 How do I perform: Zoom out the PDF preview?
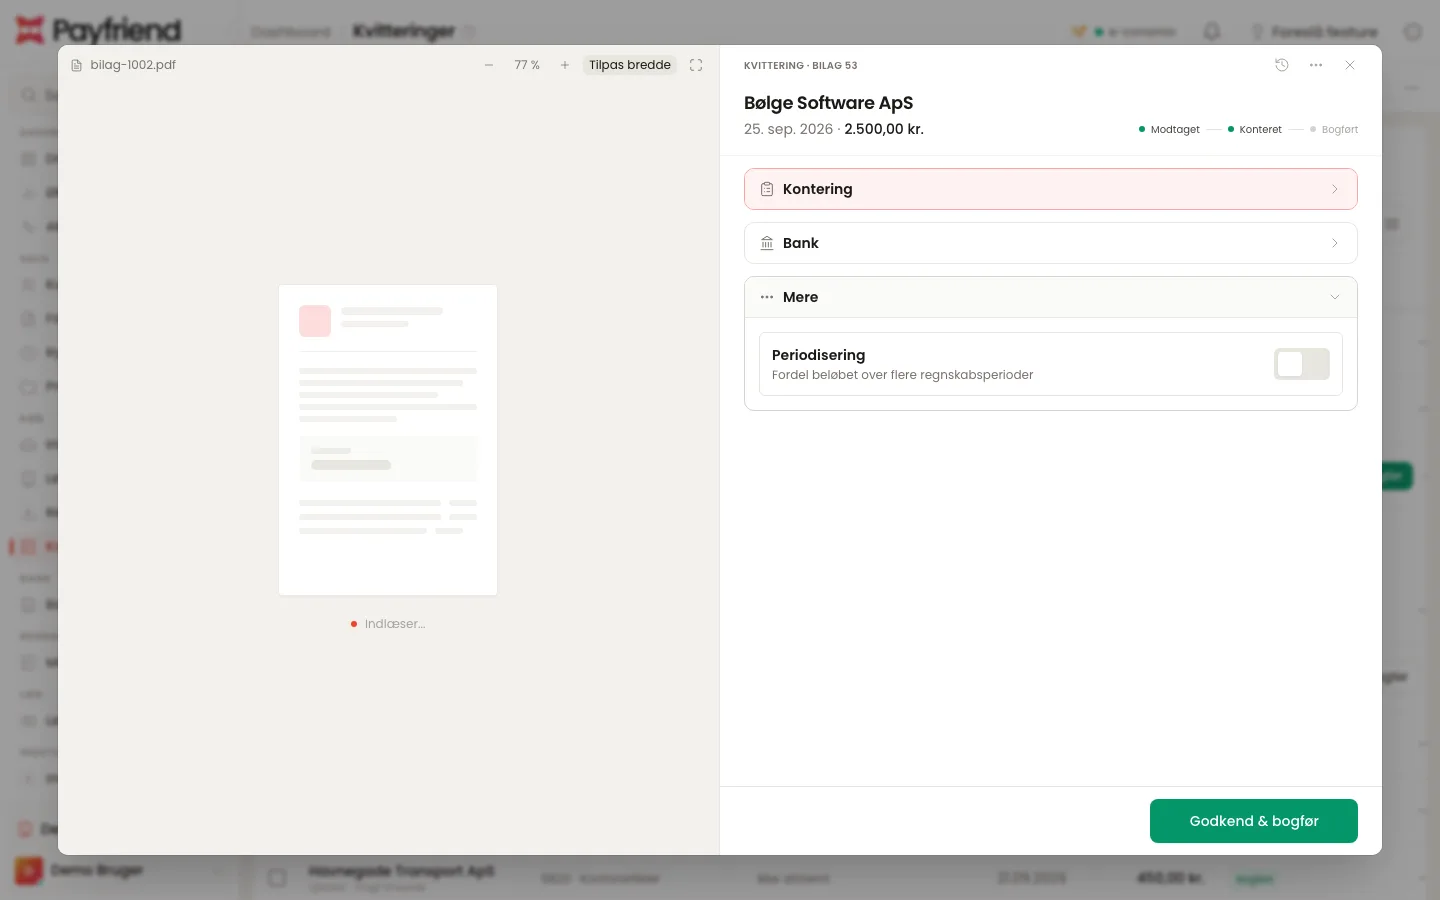pos(489,65)
